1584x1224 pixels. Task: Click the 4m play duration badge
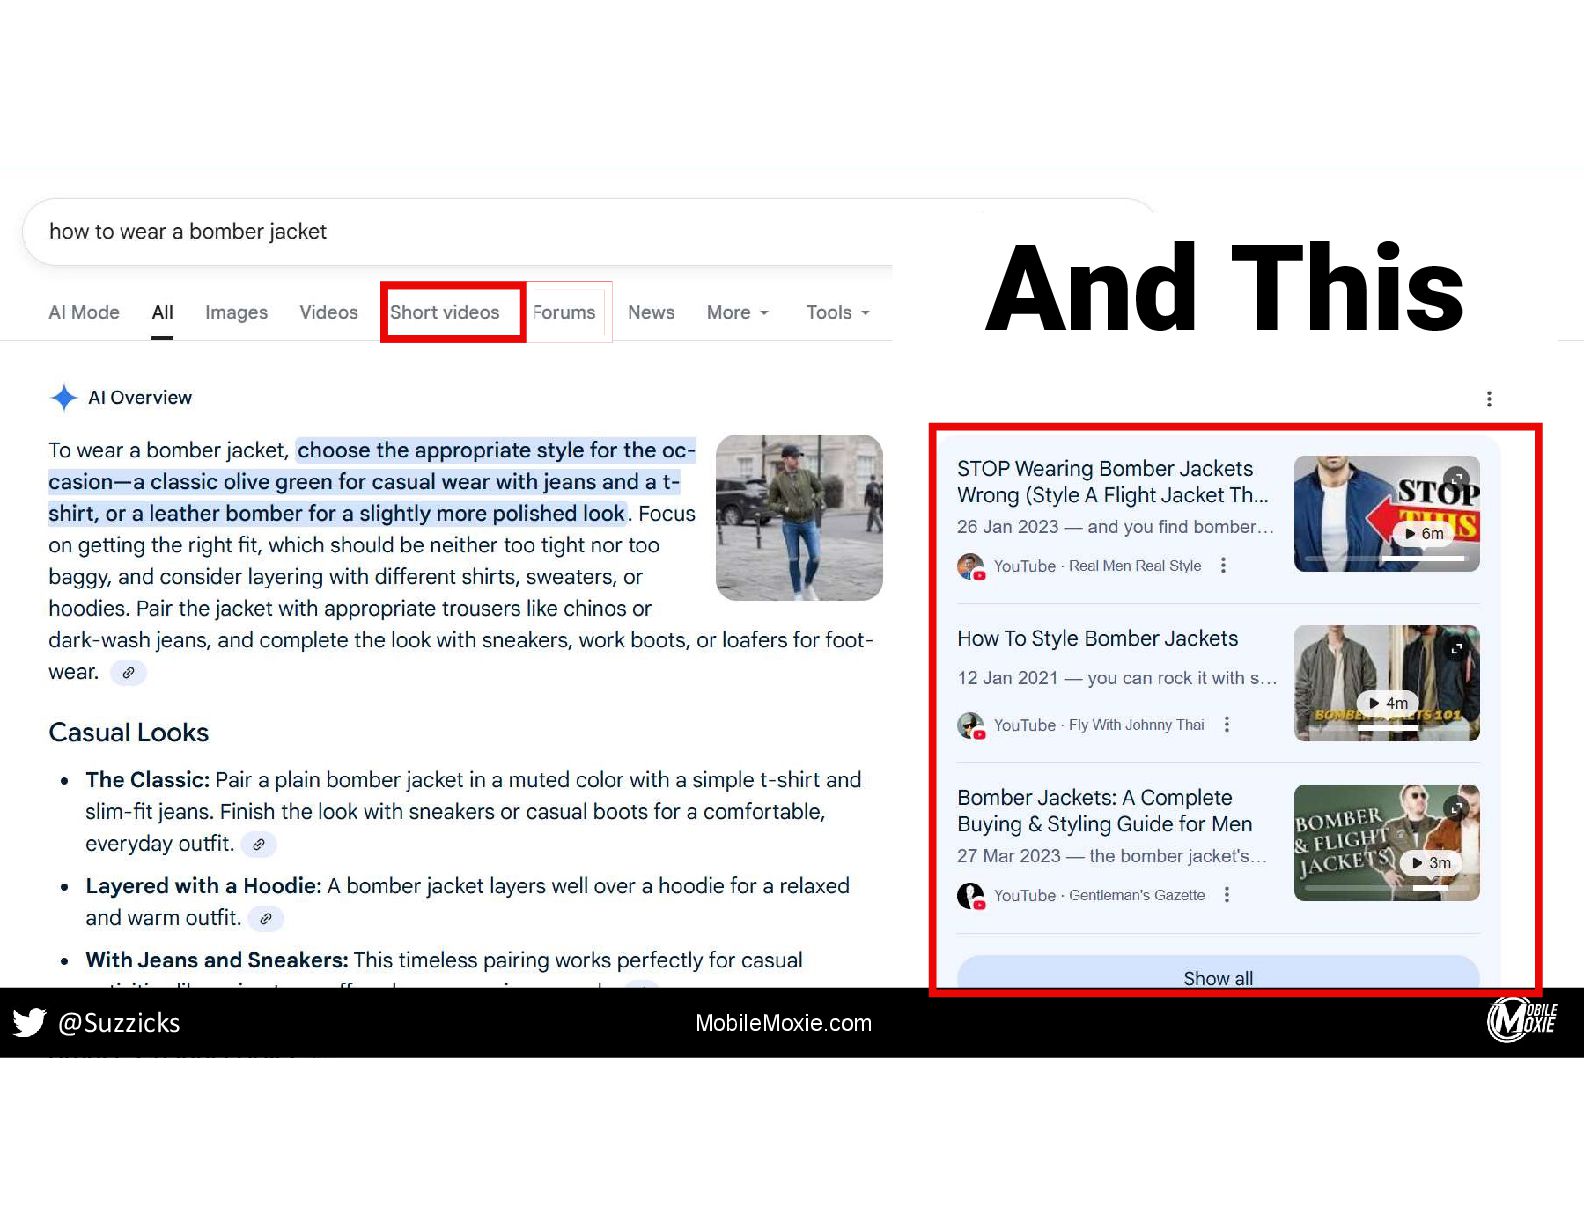tap(1389, 703)
